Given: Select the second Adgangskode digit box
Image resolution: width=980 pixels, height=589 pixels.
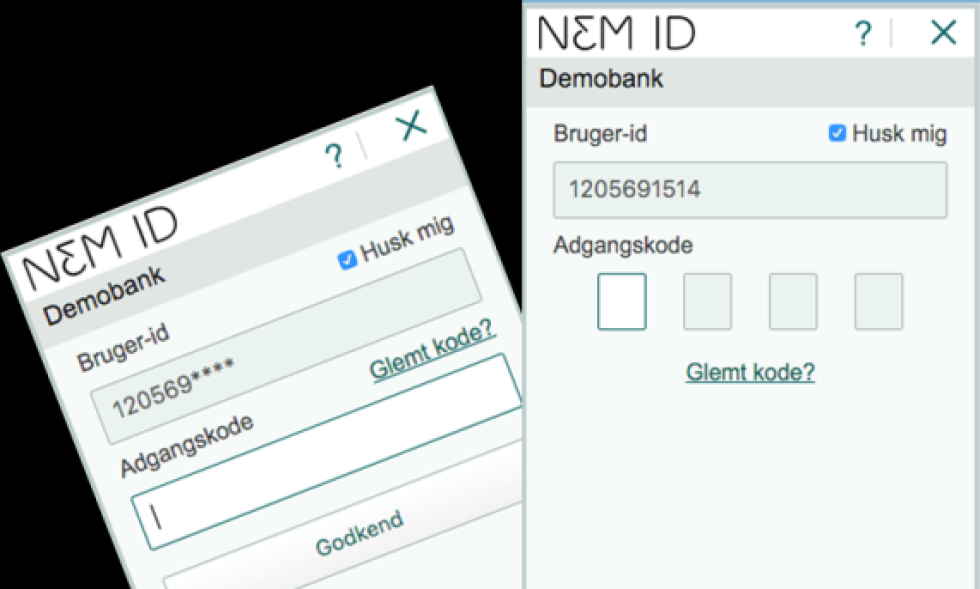Looking at the screenshot, I should (x=708, y=301).
